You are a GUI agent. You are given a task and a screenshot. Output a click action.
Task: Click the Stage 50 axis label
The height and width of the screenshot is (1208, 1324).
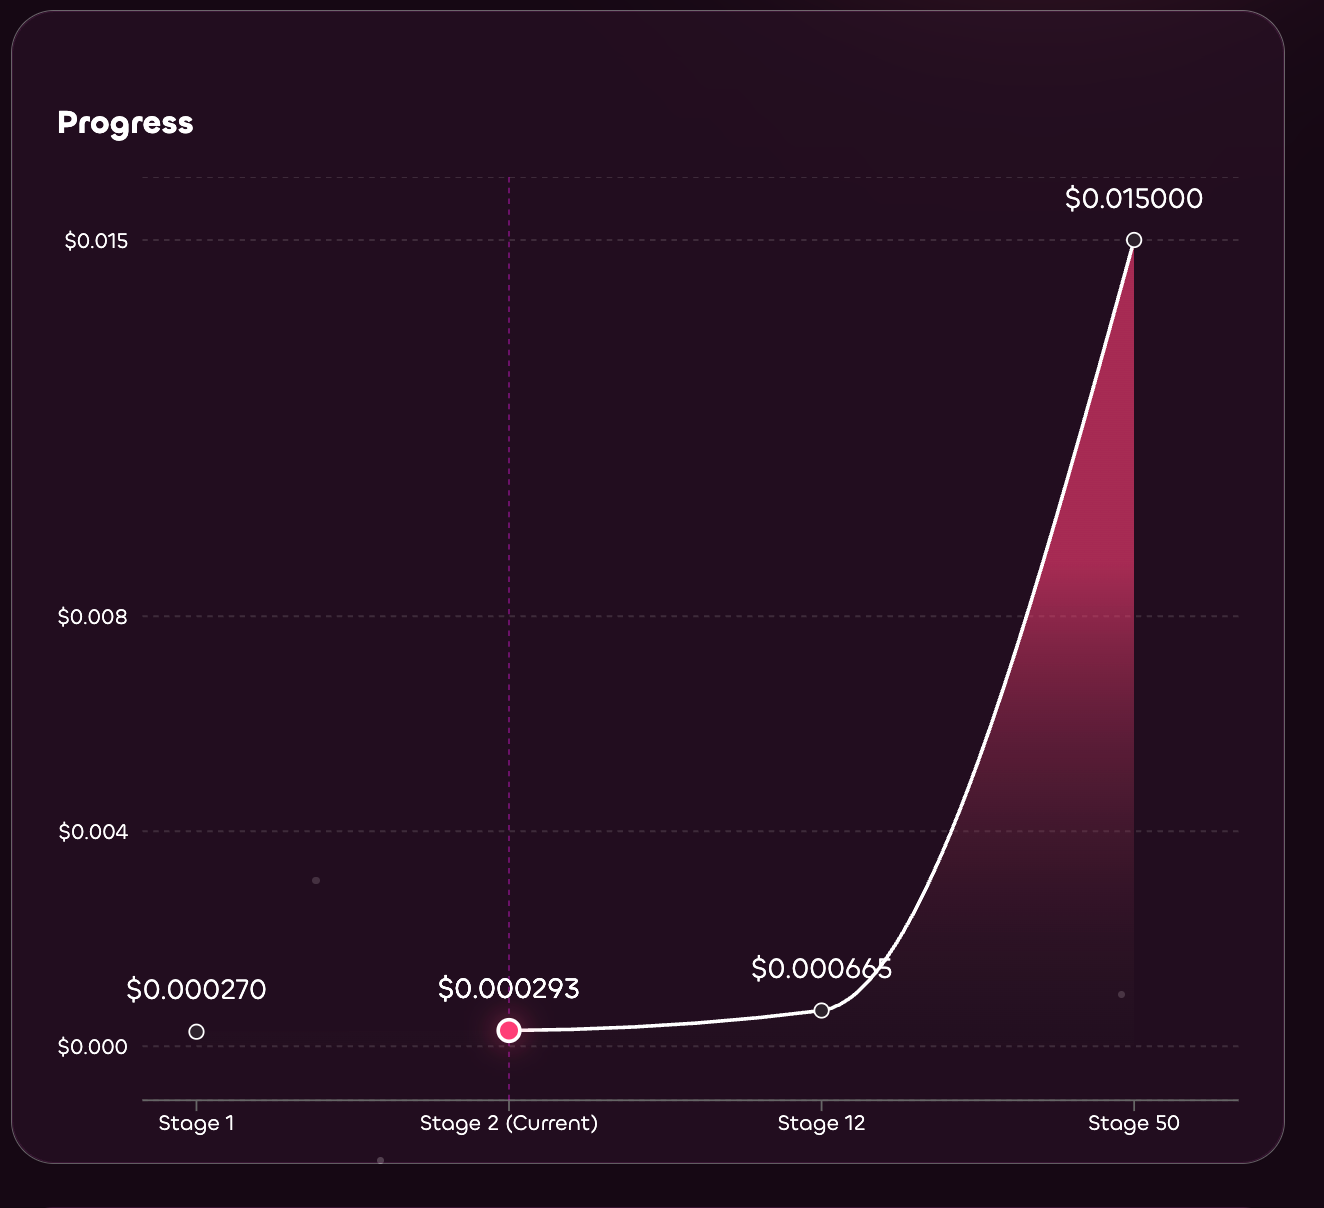tap(1134, 1123)
